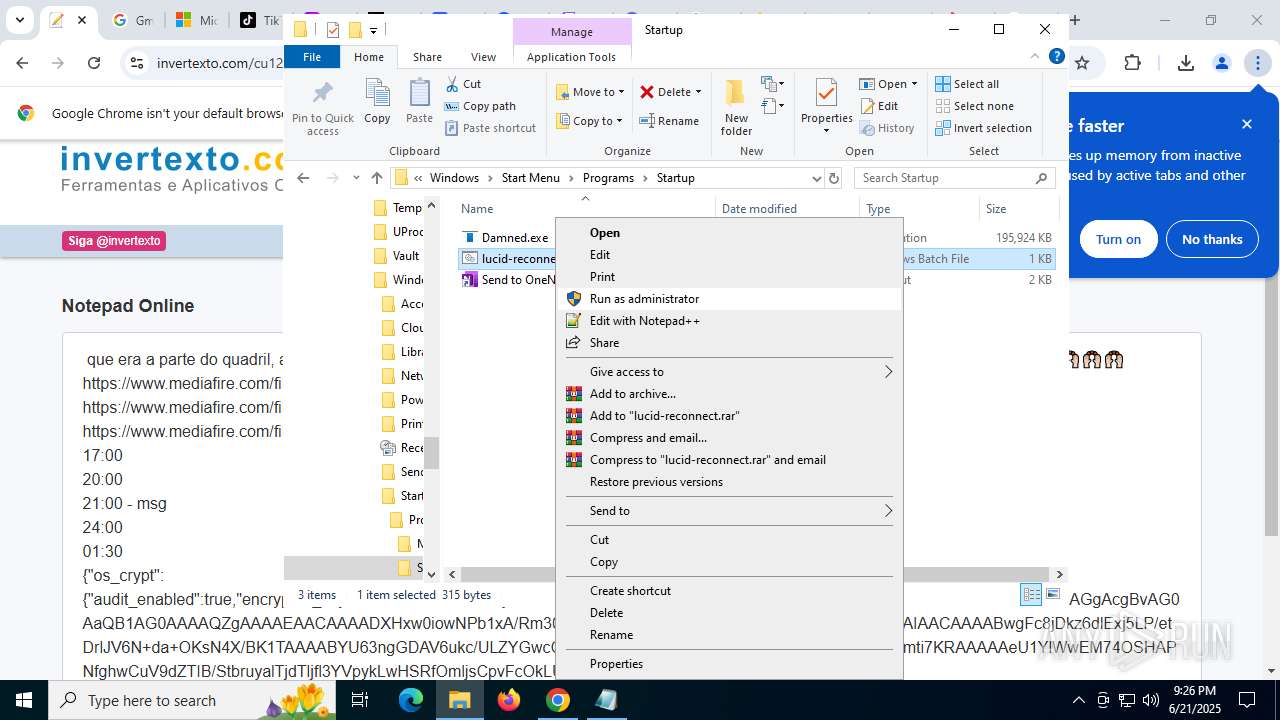
Task: Select the Temp folder in navigation tree
Action: click(x=398, y=208)
